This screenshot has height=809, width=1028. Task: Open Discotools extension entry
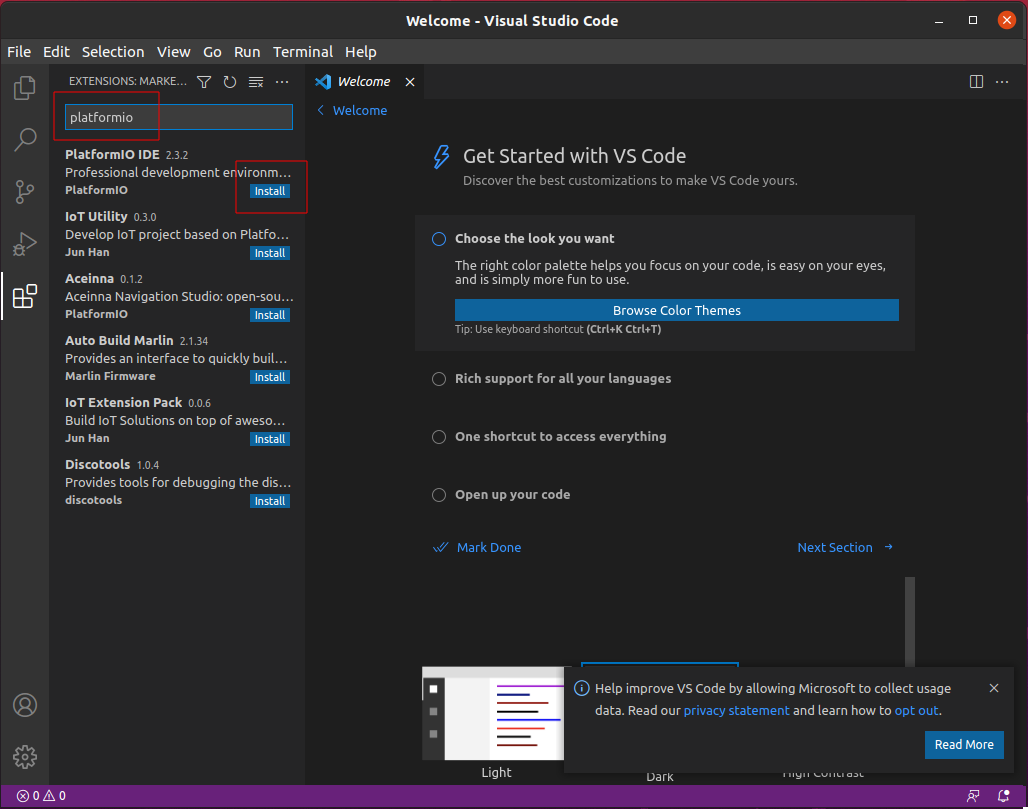click(x=177, y=482)
